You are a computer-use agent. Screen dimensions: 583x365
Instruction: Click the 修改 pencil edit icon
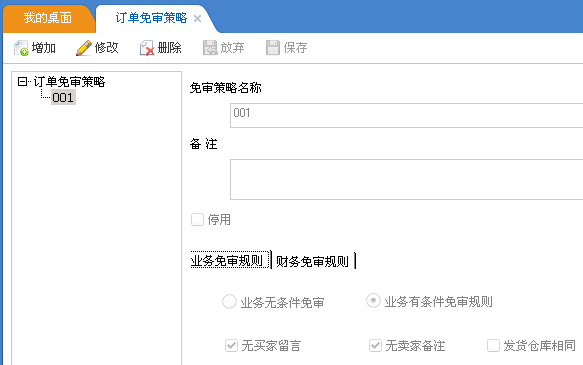(84, 48)
